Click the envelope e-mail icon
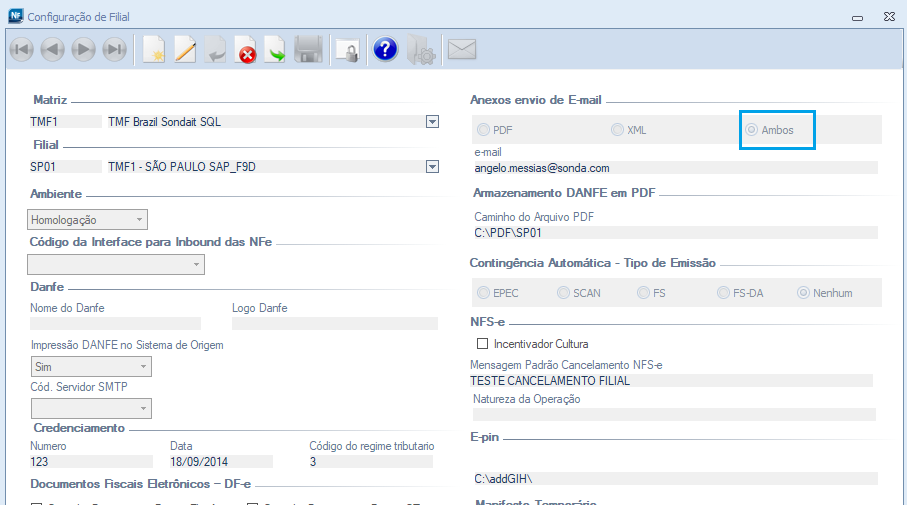Screen dimensions: 907x505 (462, 49)
